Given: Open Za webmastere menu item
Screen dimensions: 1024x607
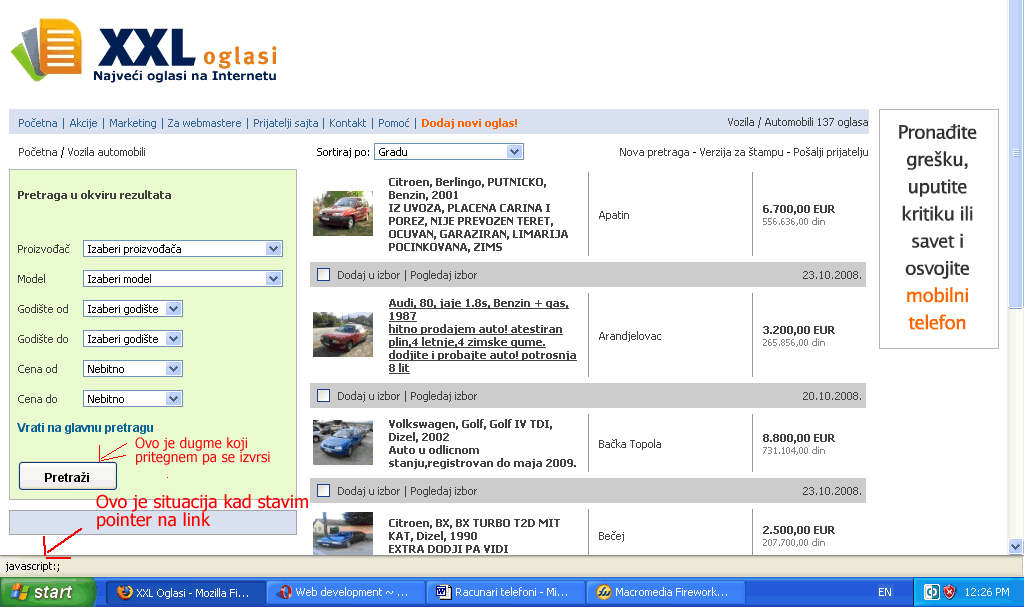Looking at the screenshot, I should pos(204,123).
